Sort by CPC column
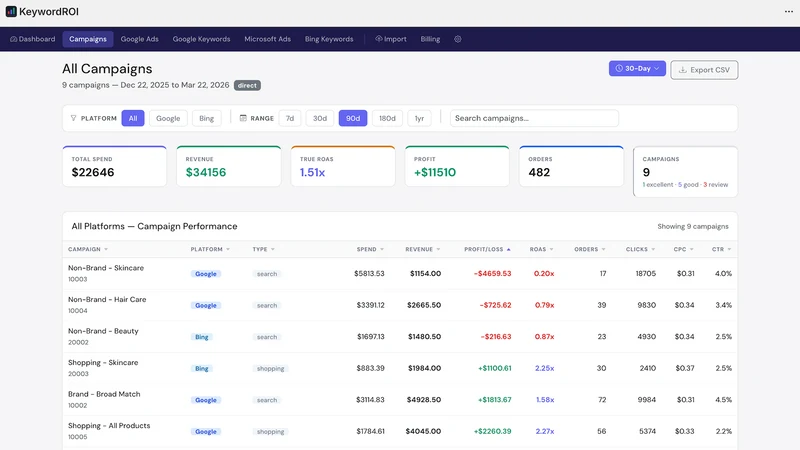The width and height of the screenshot is (800, 450). 684,249
